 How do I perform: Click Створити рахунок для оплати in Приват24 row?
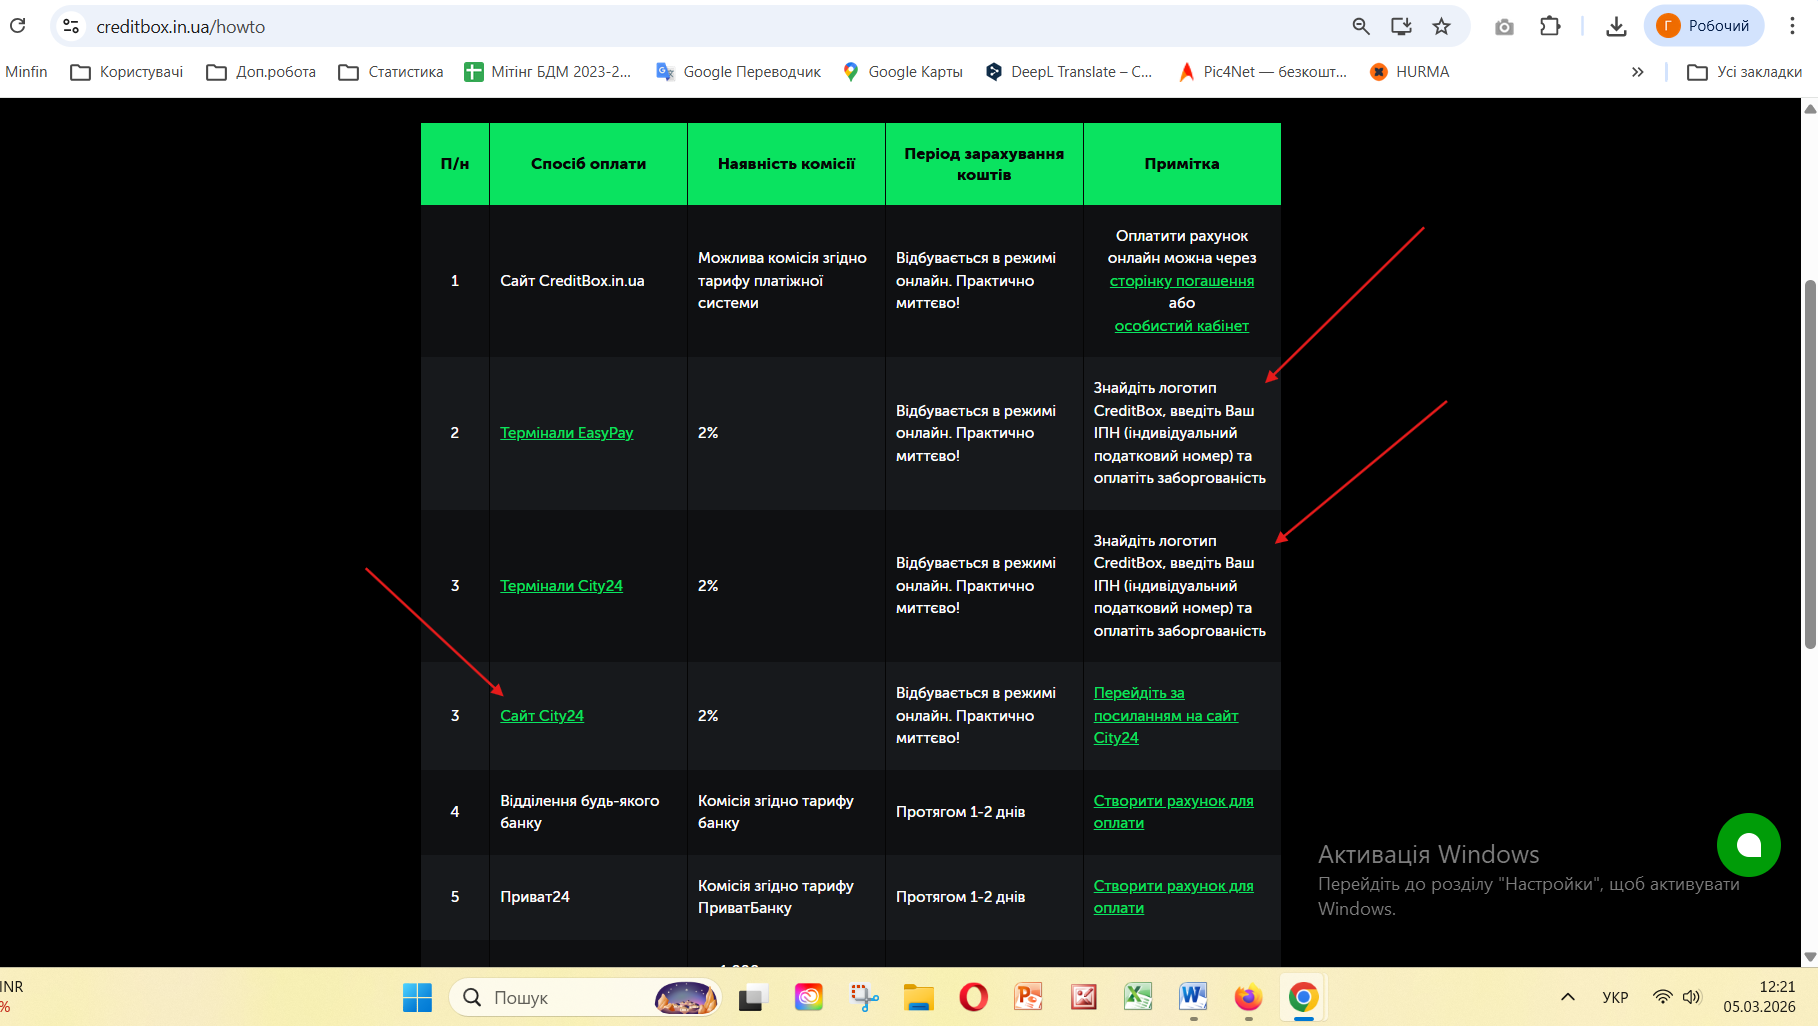click(1174, 897)
